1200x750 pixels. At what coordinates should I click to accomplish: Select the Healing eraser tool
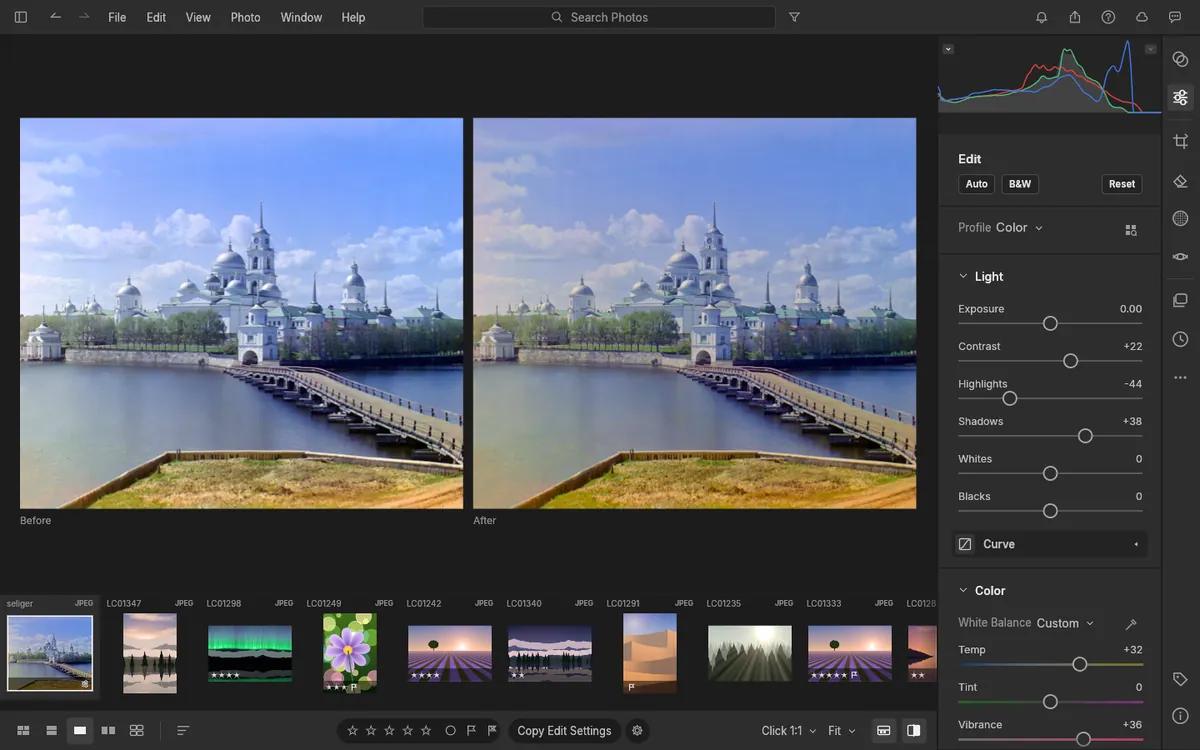(1180, 181)
